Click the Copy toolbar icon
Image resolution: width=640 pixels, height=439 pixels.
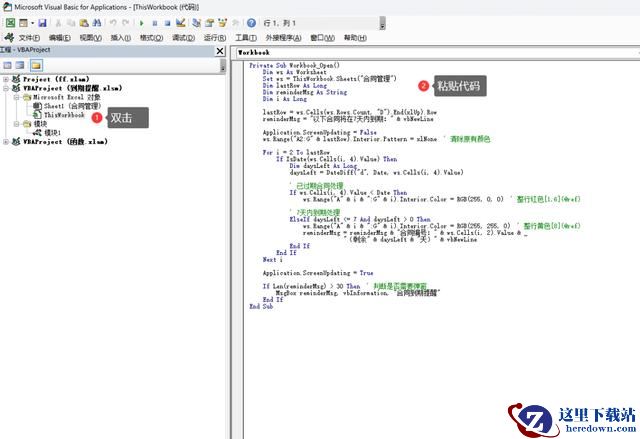(x=71, y=23)
